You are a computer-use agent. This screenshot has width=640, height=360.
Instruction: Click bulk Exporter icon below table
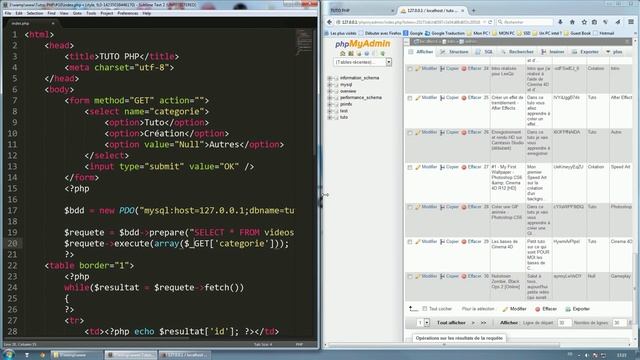click(x=568, y=309)
